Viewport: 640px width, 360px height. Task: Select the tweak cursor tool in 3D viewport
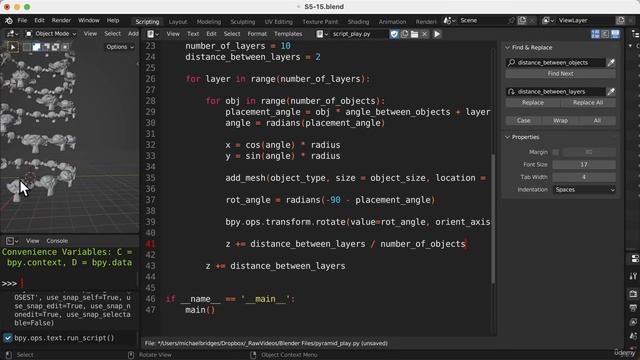point(13,47)
